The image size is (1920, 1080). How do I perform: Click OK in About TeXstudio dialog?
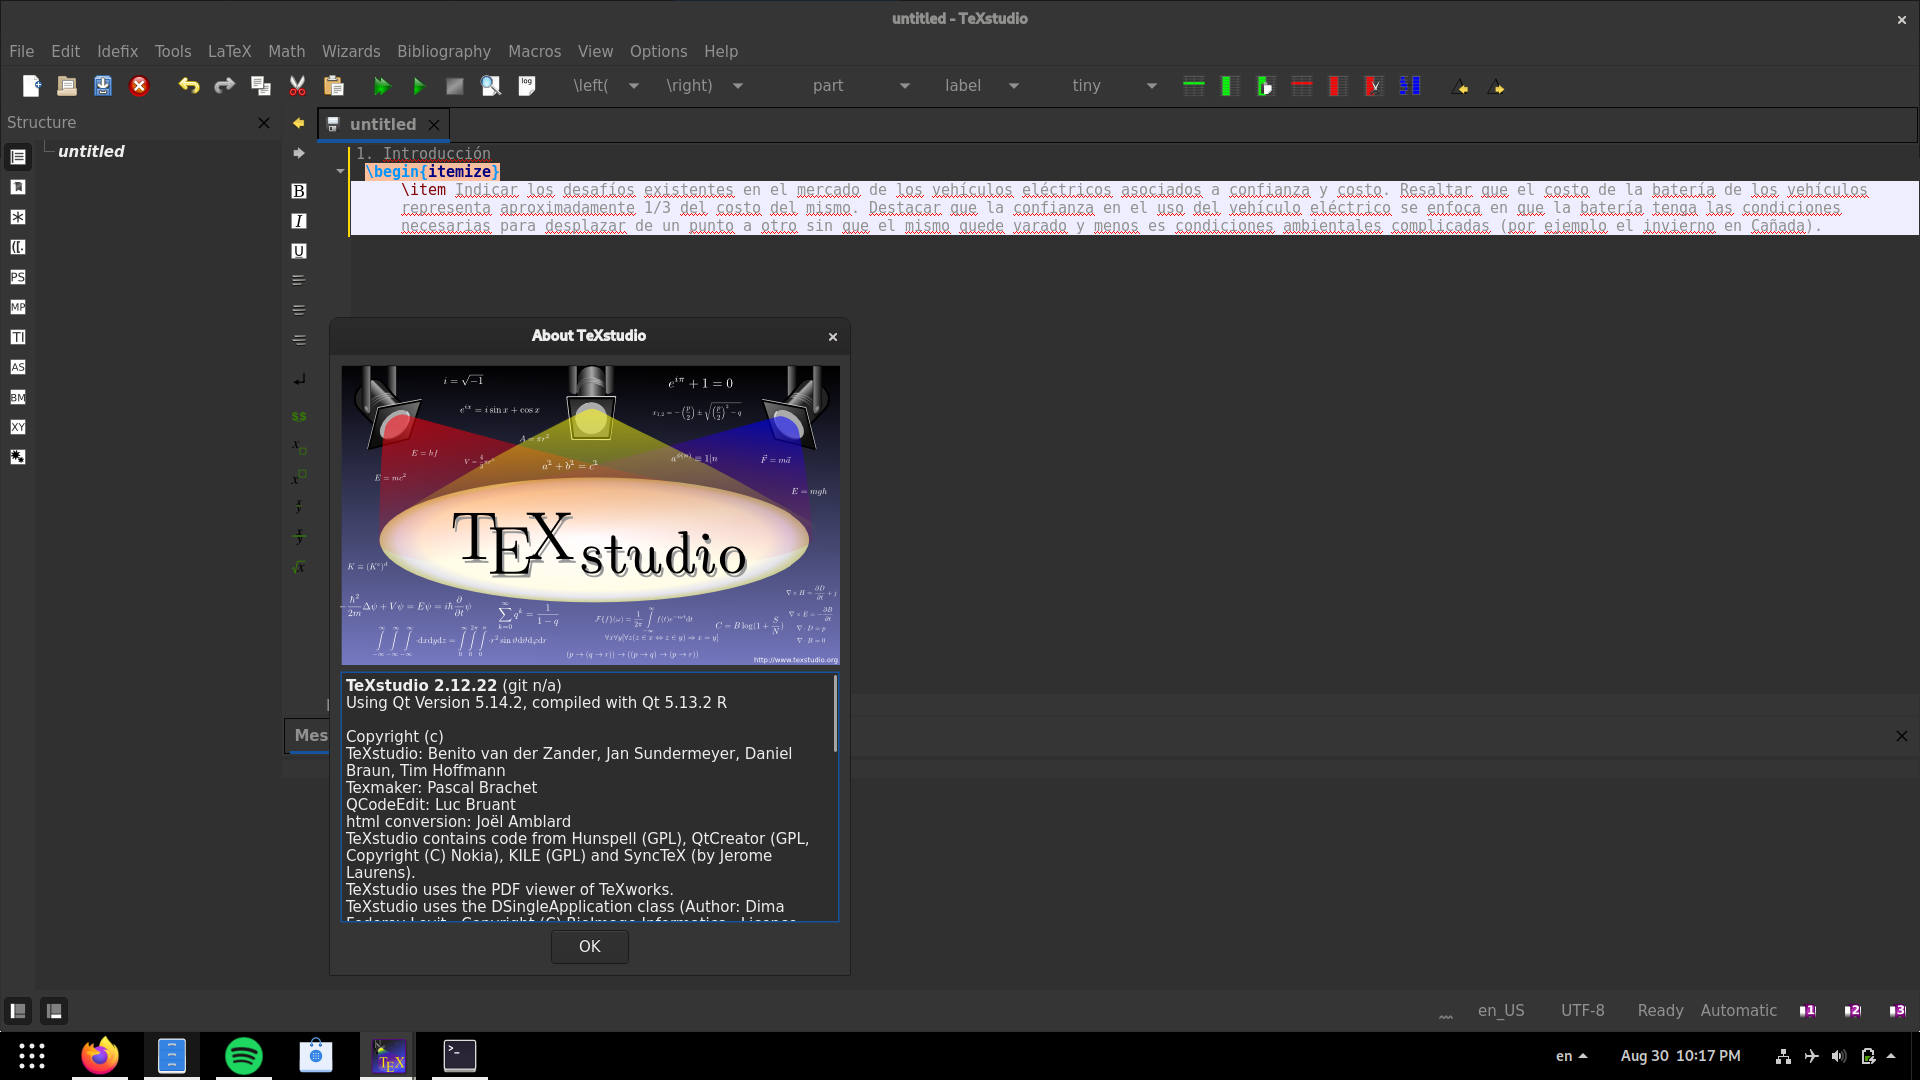tap(590, 946)
